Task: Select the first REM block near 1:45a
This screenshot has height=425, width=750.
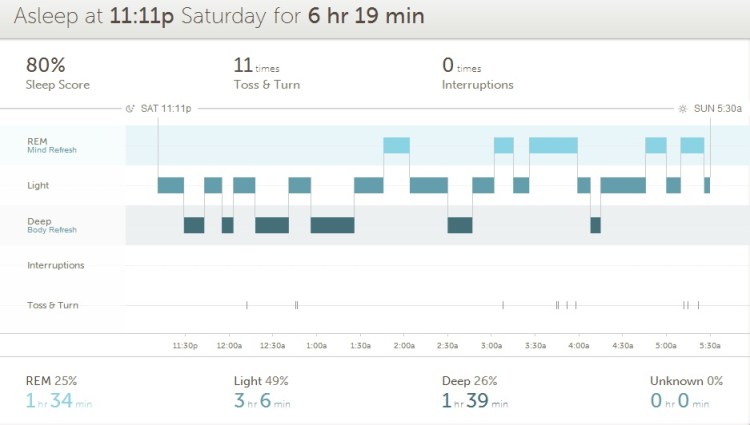Action: pos(396,145)
